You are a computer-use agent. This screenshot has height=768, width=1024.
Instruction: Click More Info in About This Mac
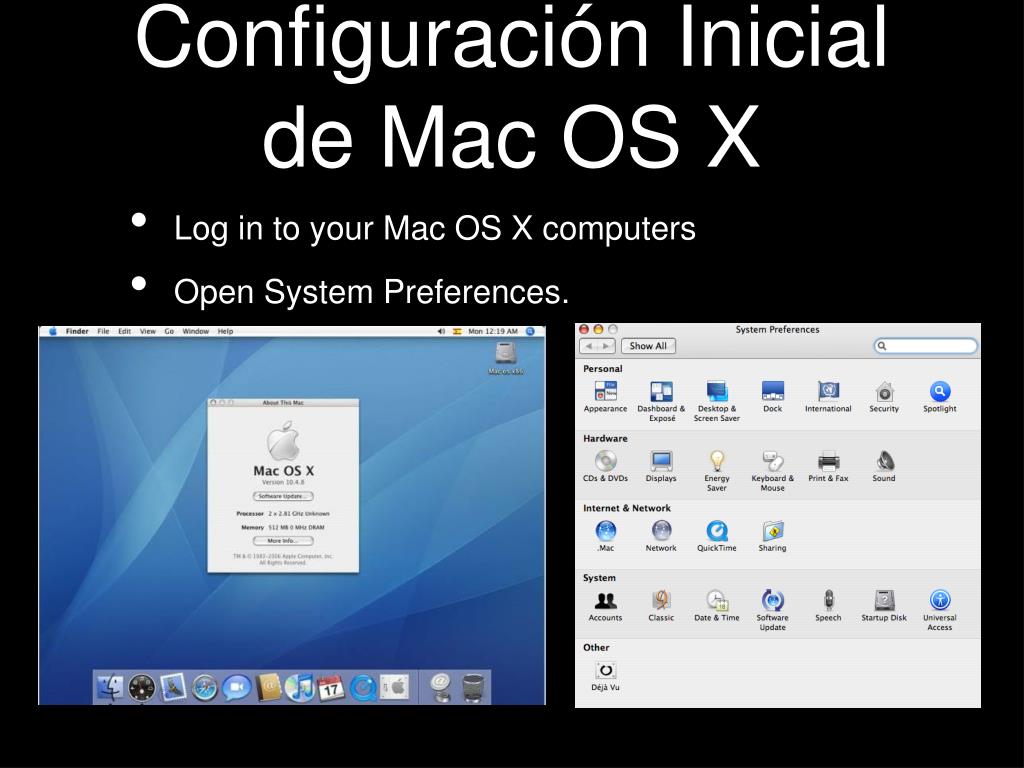click(x=283, y=541)
